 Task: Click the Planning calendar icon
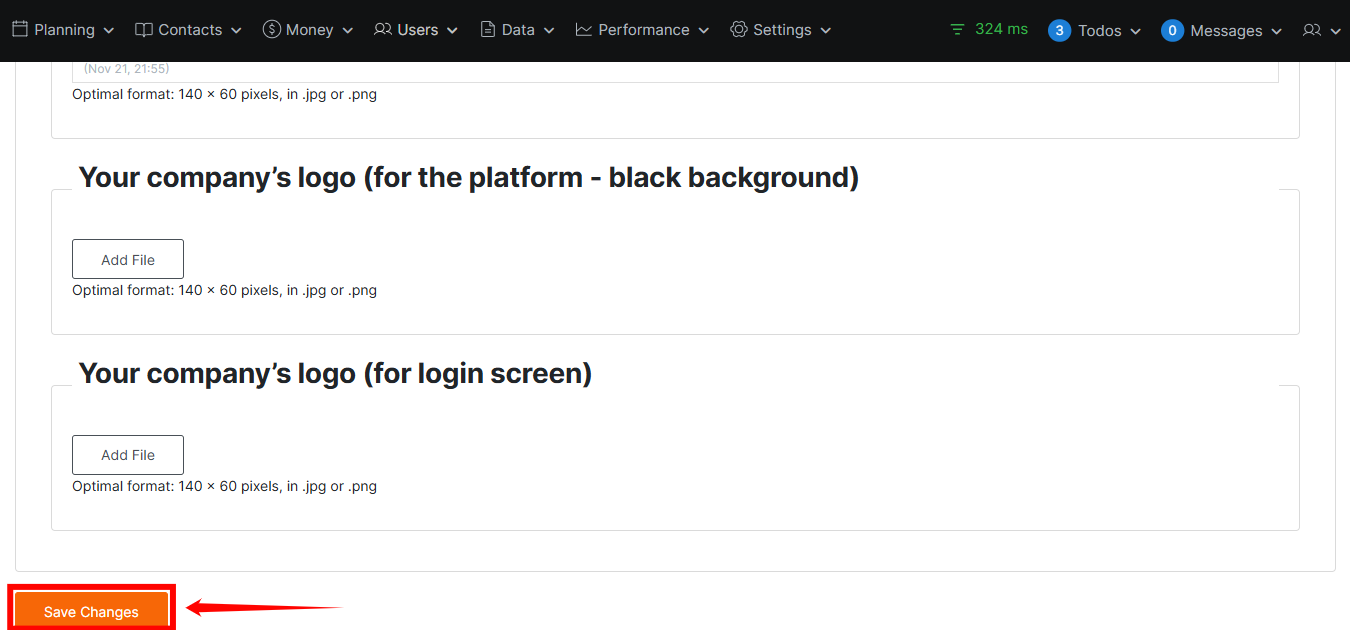pyautogui.click(x=20, y=30)
